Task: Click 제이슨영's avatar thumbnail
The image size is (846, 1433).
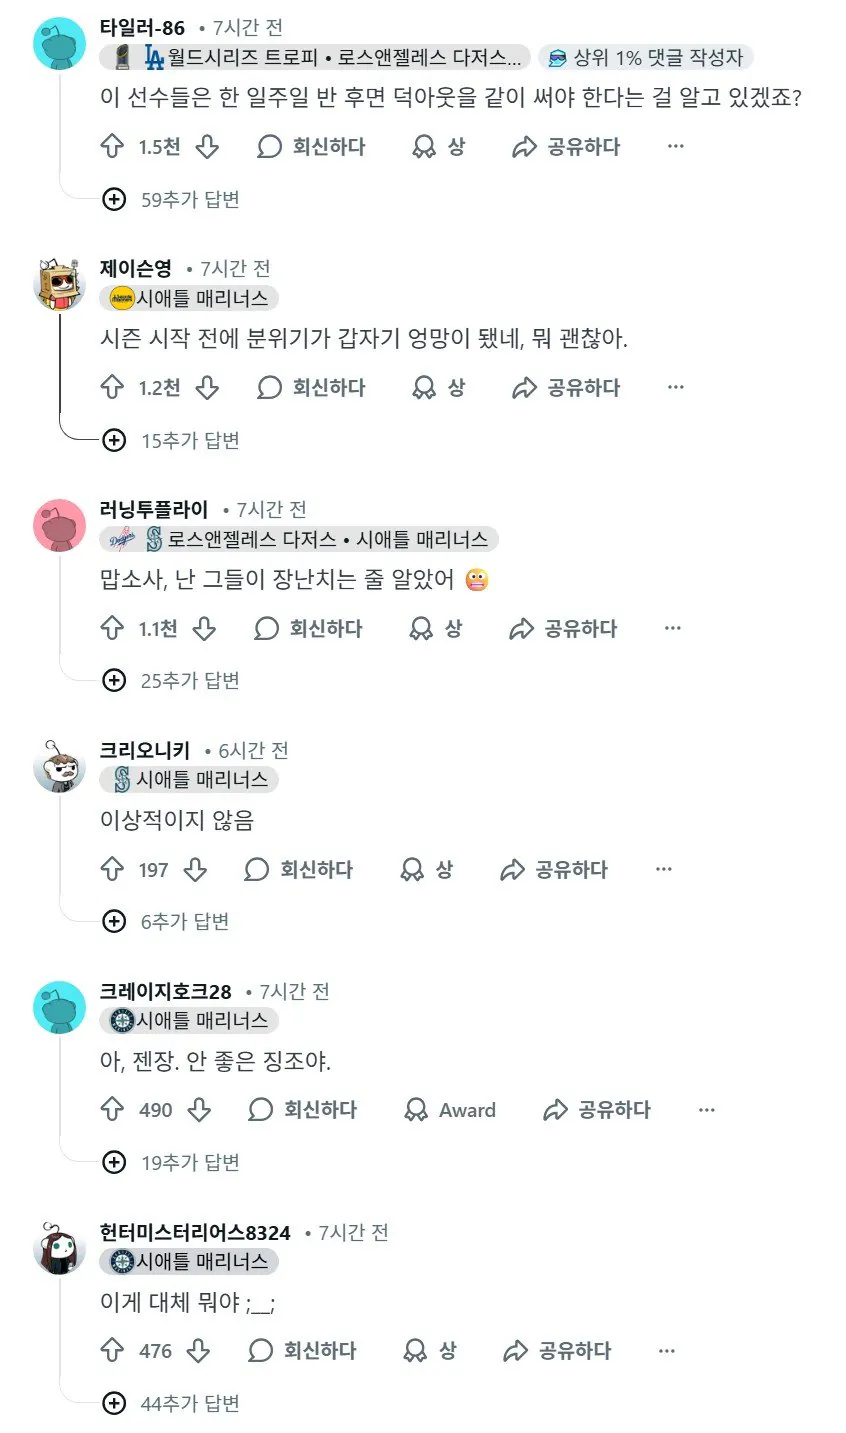Action: 59,285
